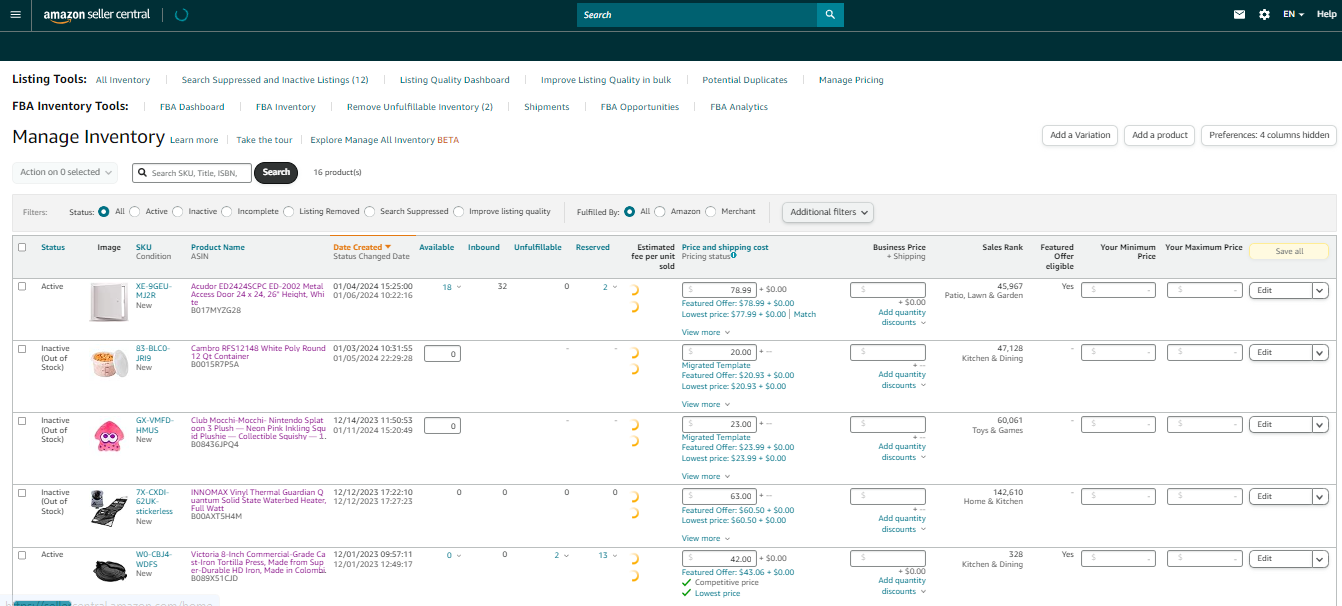The image size is (1342, 606).
Task: Open Preferences: 4 columns hidden
Action: (x=1269, y=135)
